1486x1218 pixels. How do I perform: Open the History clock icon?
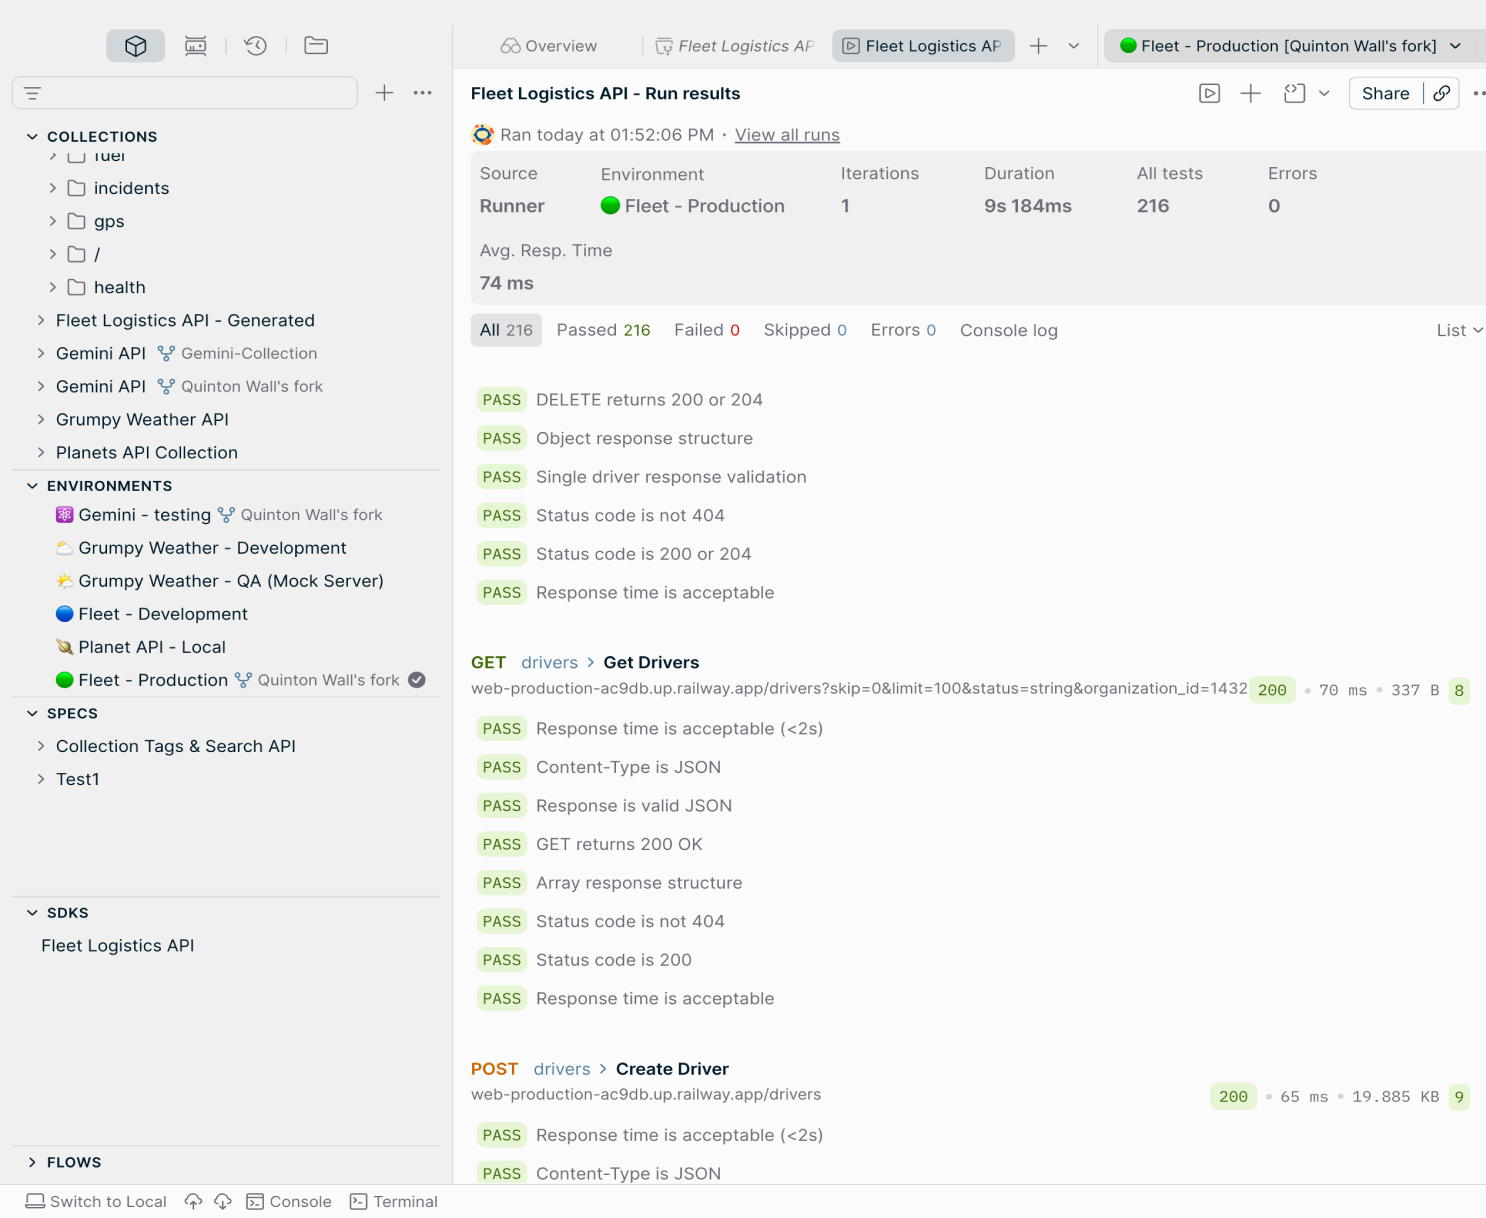click(256, 46)
